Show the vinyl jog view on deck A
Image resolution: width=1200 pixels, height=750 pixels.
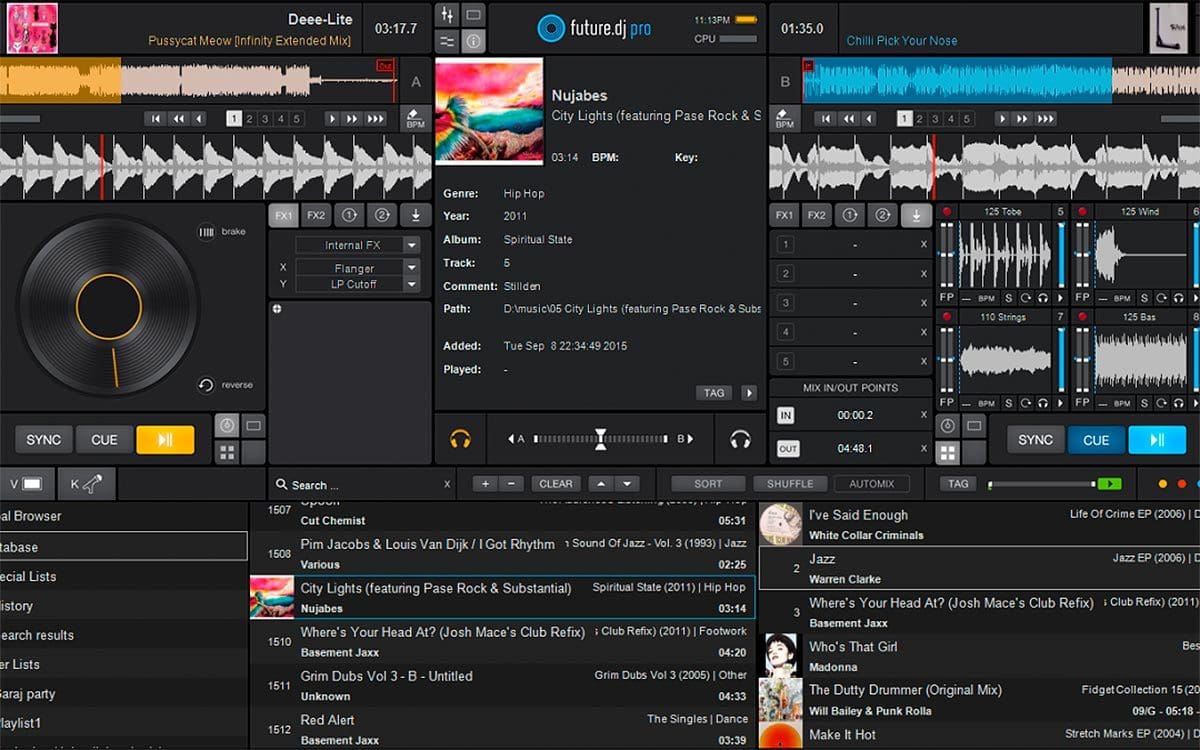point(227,426)
